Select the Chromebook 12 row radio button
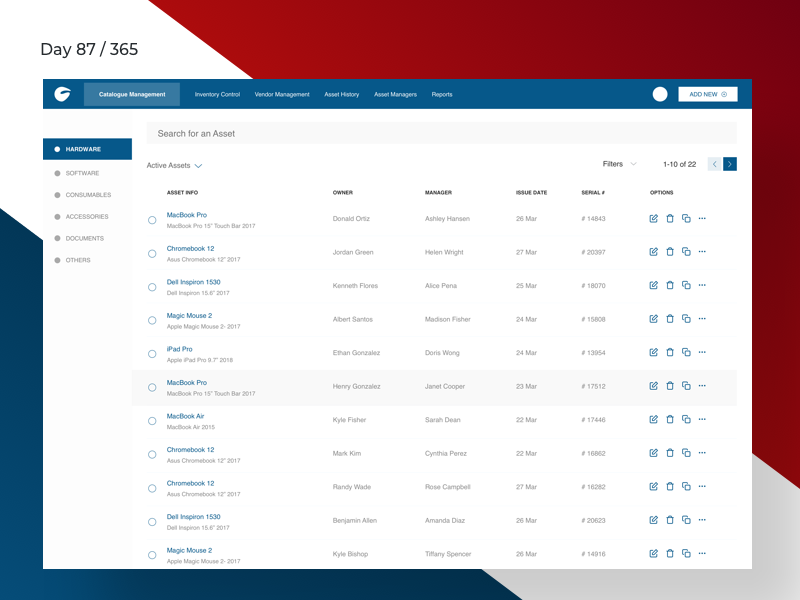800x600 pixels. click(151, 251)
